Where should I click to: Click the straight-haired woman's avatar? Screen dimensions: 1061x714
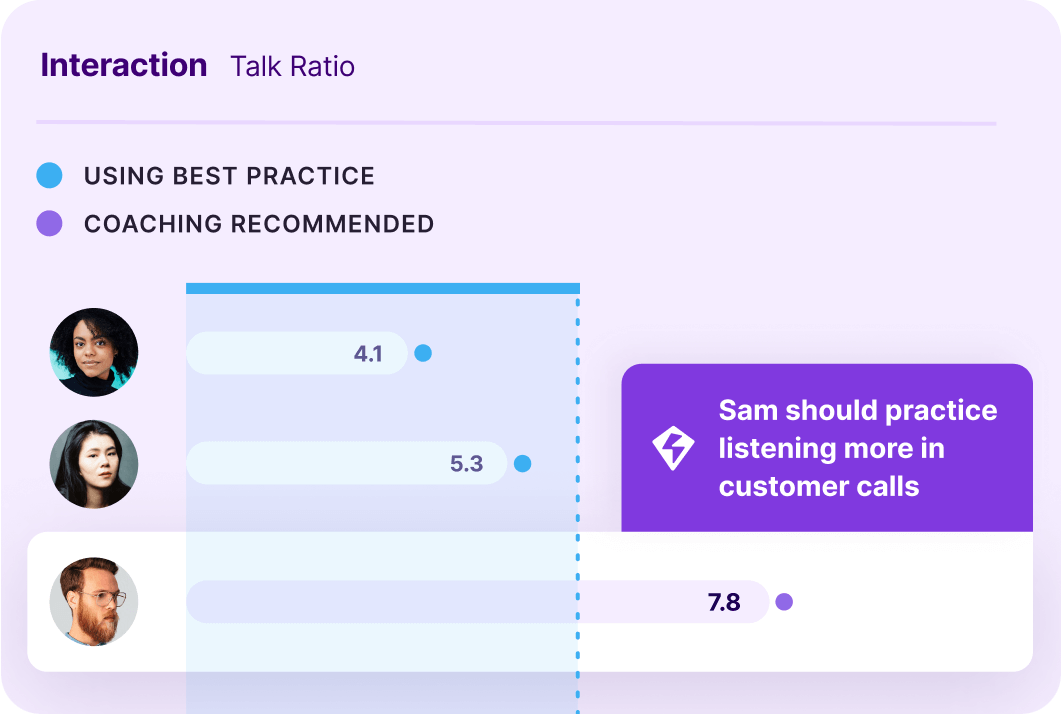point(94,464)
